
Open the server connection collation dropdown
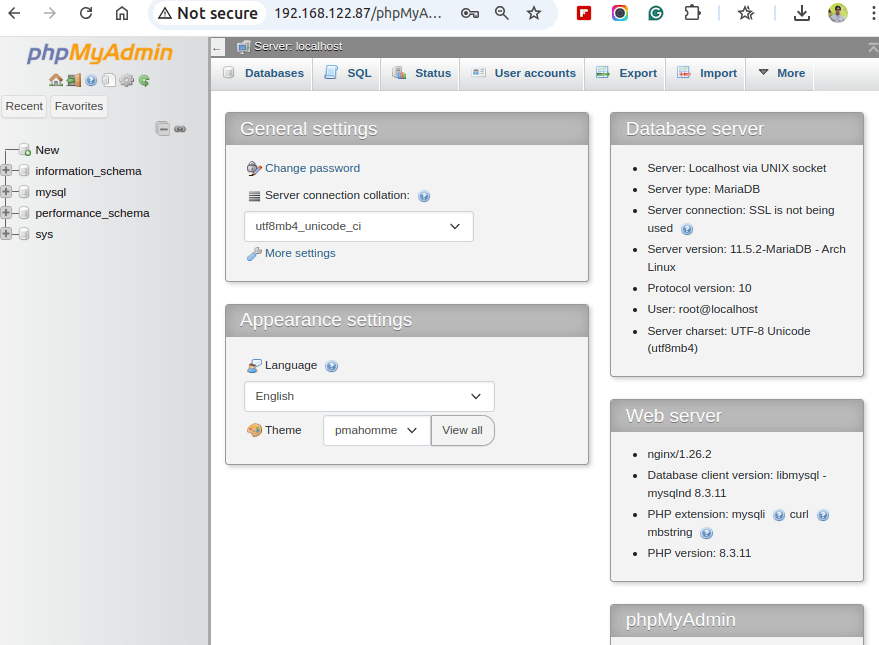(x=359, y=226)
